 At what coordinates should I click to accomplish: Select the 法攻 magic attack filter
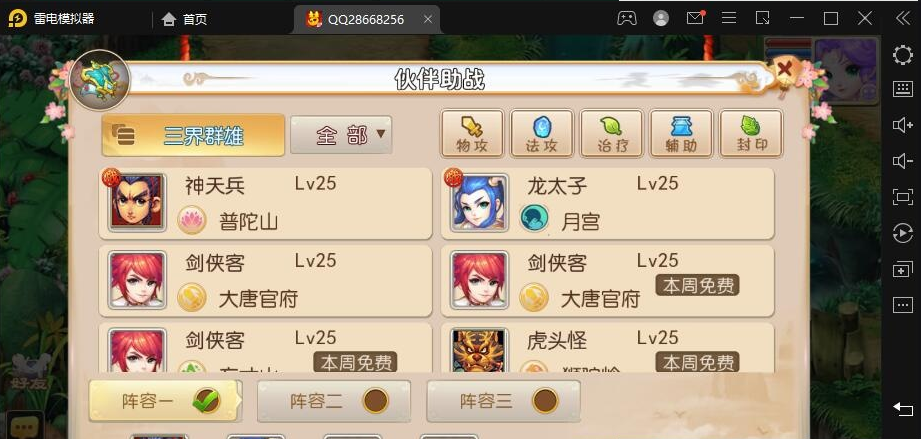click(x=542, y=134)
